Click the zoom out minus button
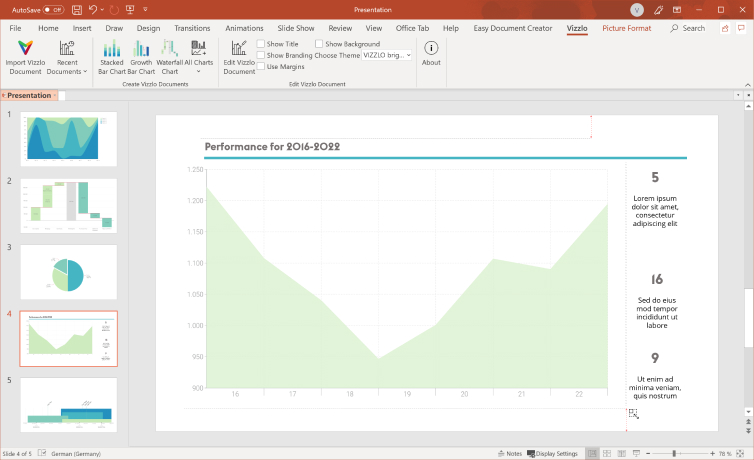 pyautogui.click(x=648, y=453)
